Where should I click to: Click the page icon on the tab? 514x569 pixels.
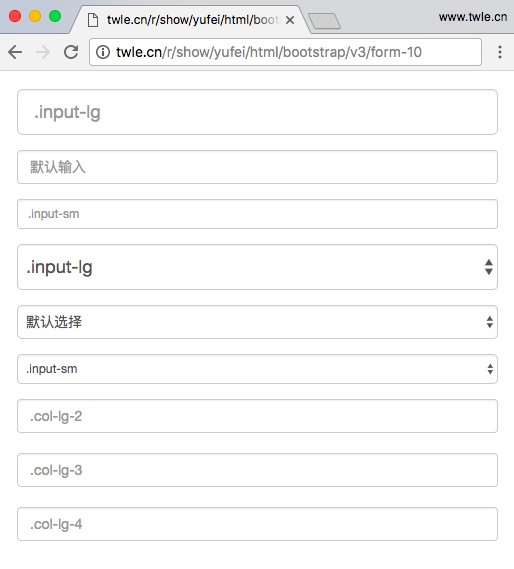[93, 20]
